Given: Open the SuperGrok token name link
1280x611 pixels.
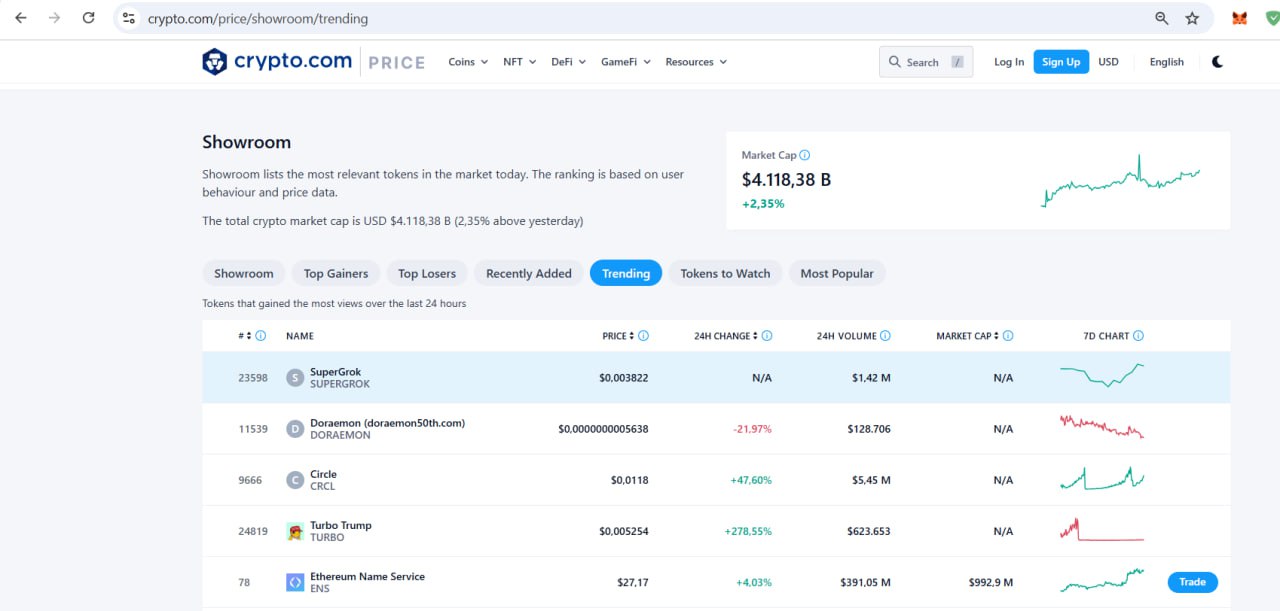Looking at the screenshot, I should (336, 372).
